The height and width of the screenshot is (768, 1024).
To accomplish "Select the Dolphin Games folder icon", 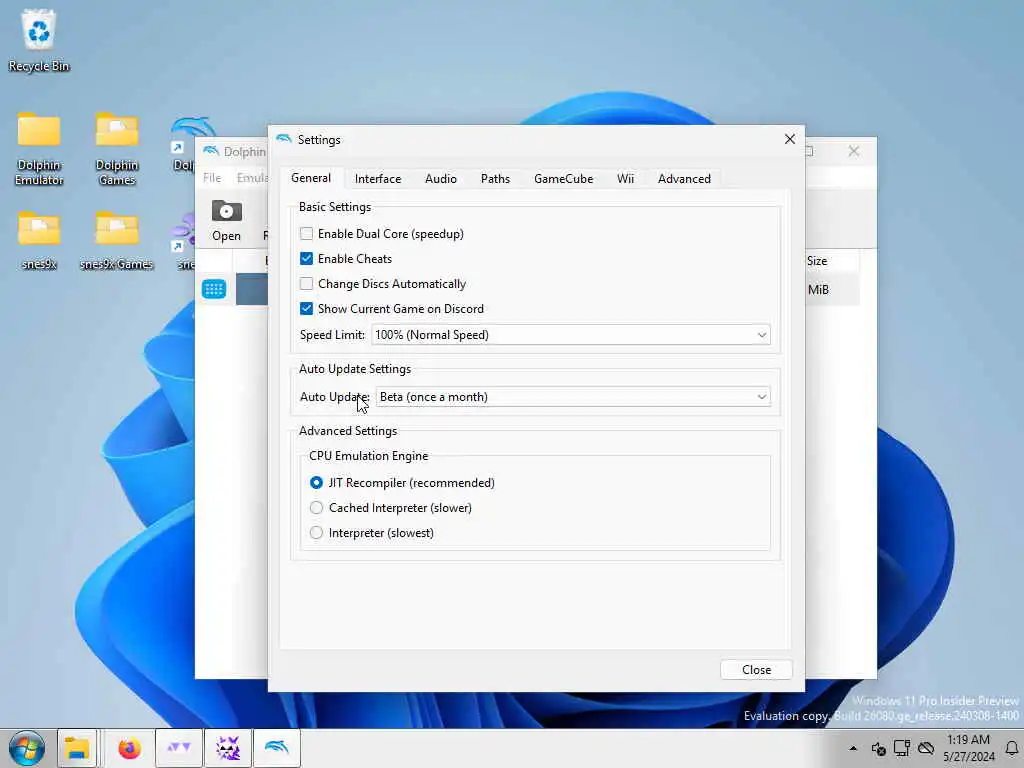I will 117,149.
